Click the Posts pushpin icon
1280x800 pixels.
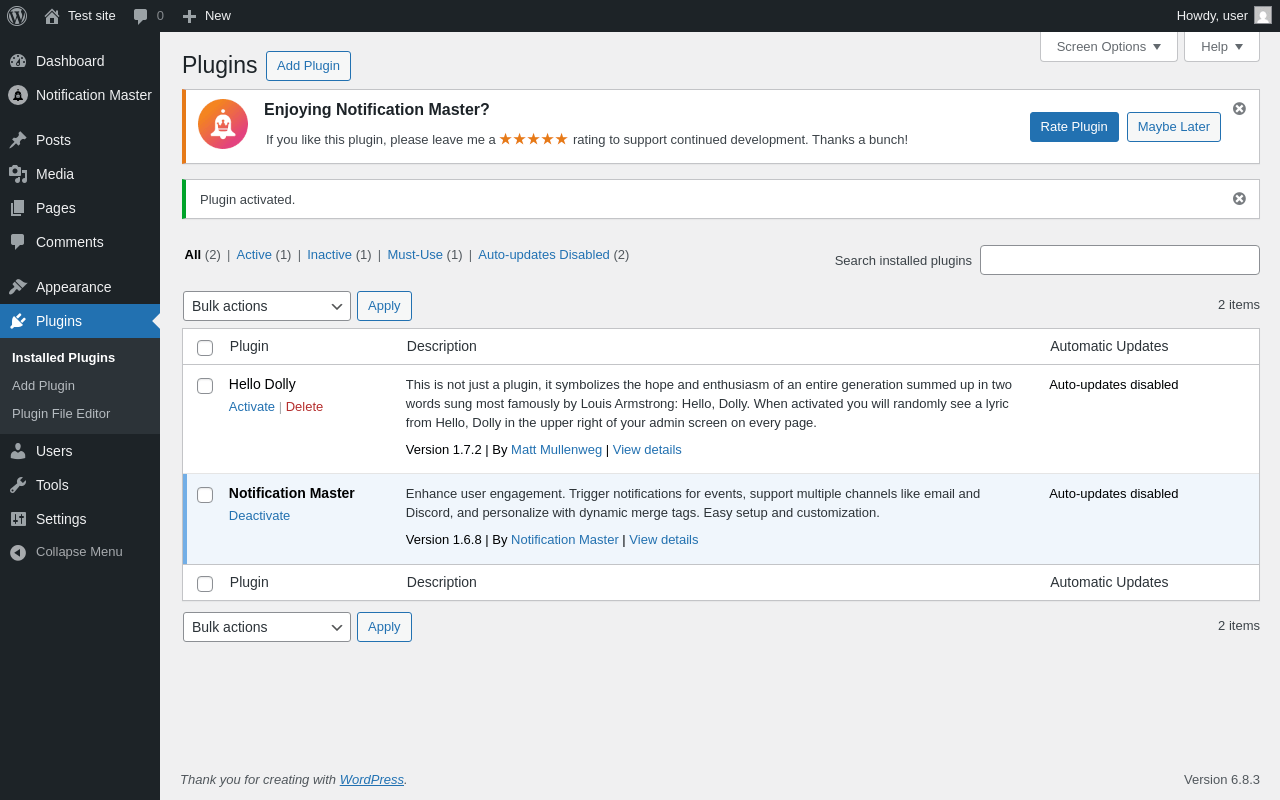[x=18, y=140]
